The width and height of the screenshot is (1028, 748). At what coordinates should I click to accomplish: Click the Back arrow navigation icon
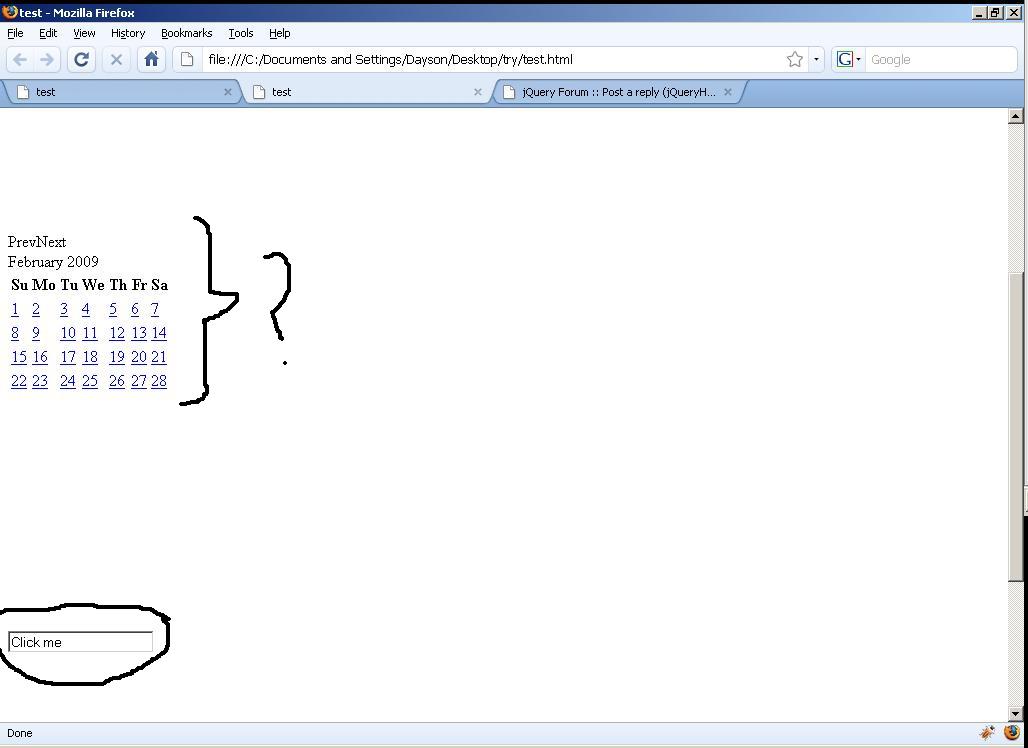[20, 60]
